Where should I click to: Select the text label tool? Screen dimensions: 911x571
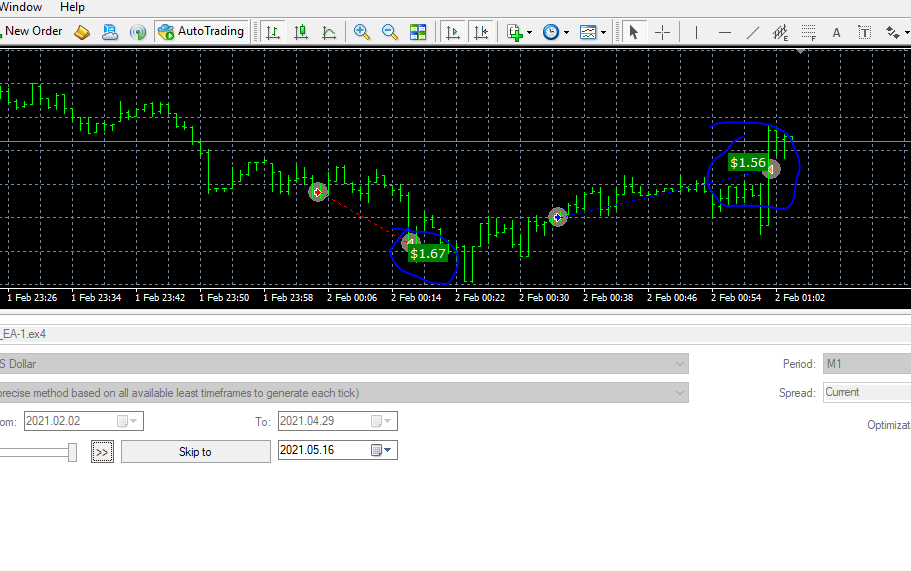pos(864,32)
